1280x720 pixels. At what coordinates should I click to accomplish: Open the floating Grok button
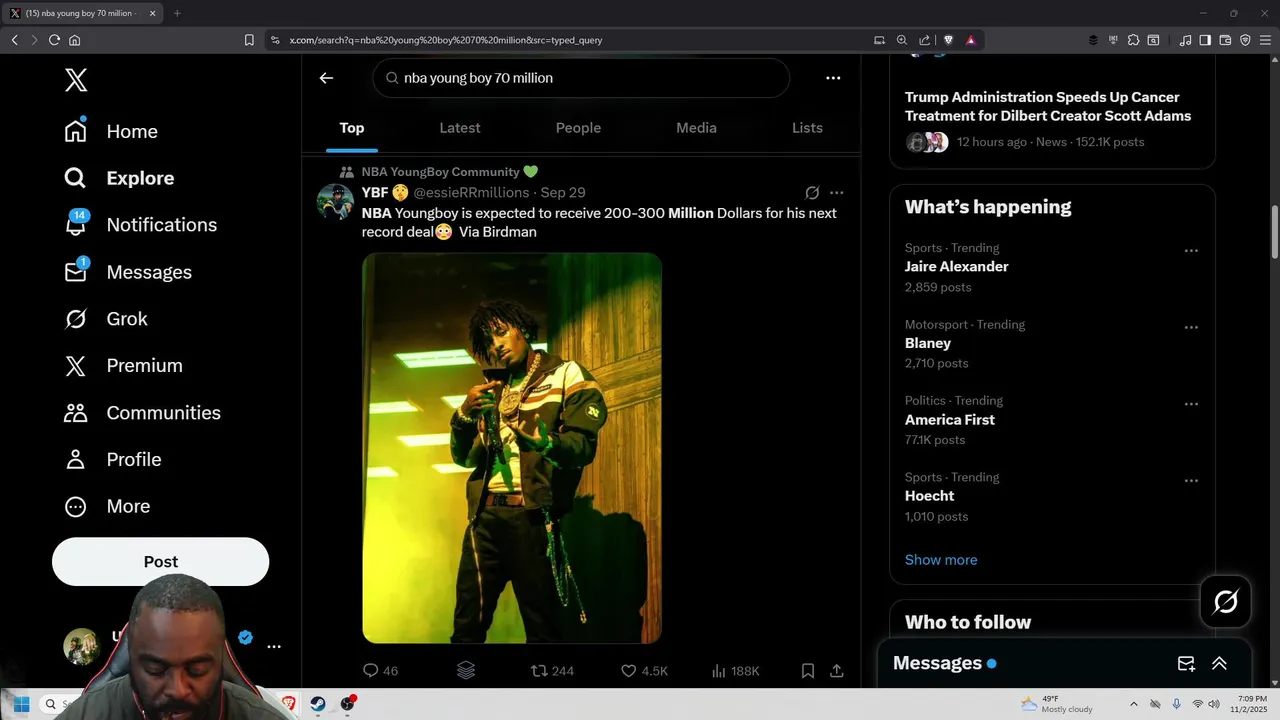click(1226, 601)
